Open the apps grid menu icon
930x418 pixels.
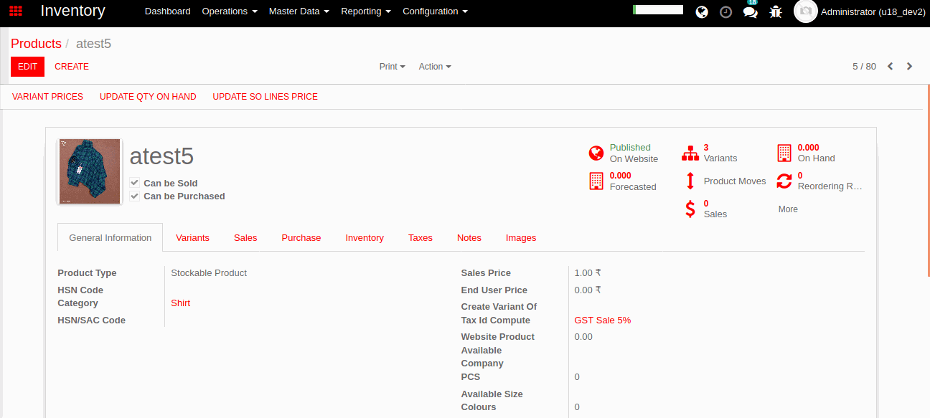[16, 12]
